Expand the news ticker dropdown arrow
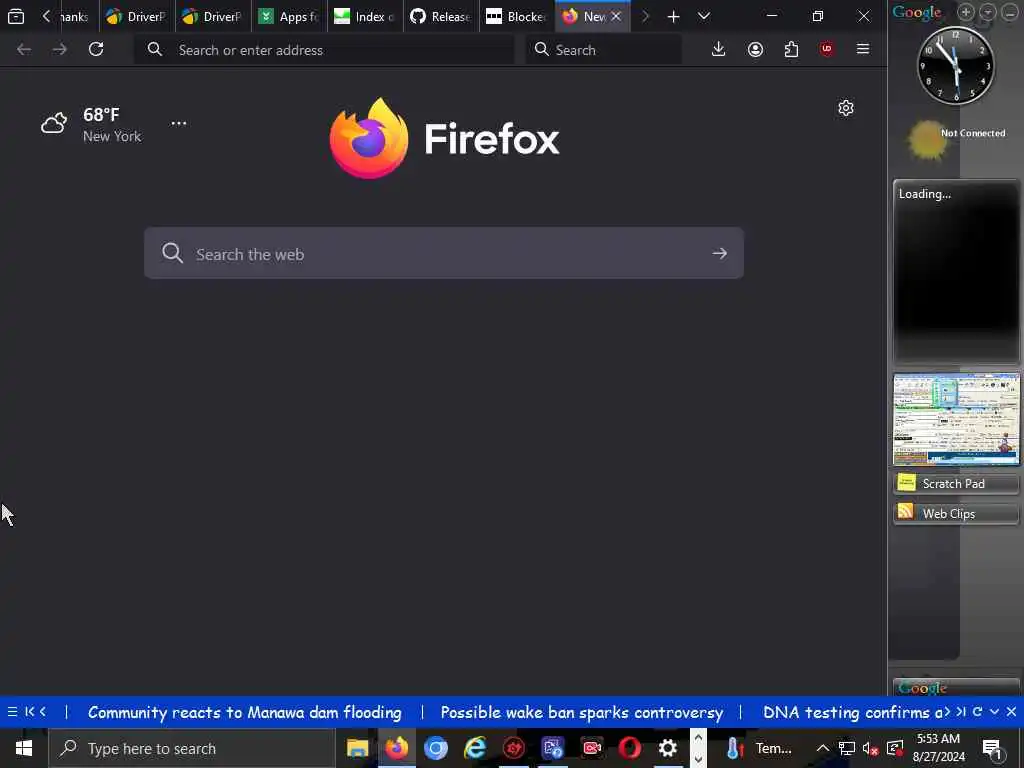Screen dimensions: 1024x768 [995, 712]
